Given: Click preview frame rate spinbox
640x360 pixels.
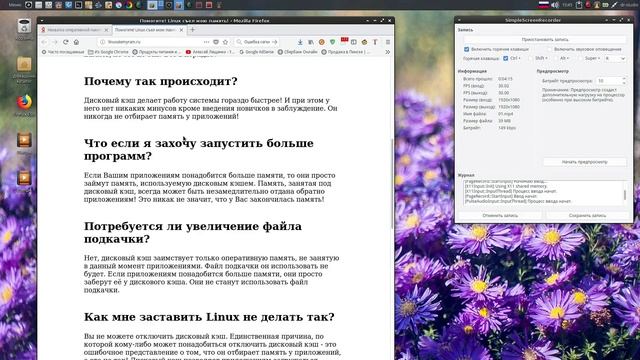Looking at the screenshot, I should click(611, 81).
